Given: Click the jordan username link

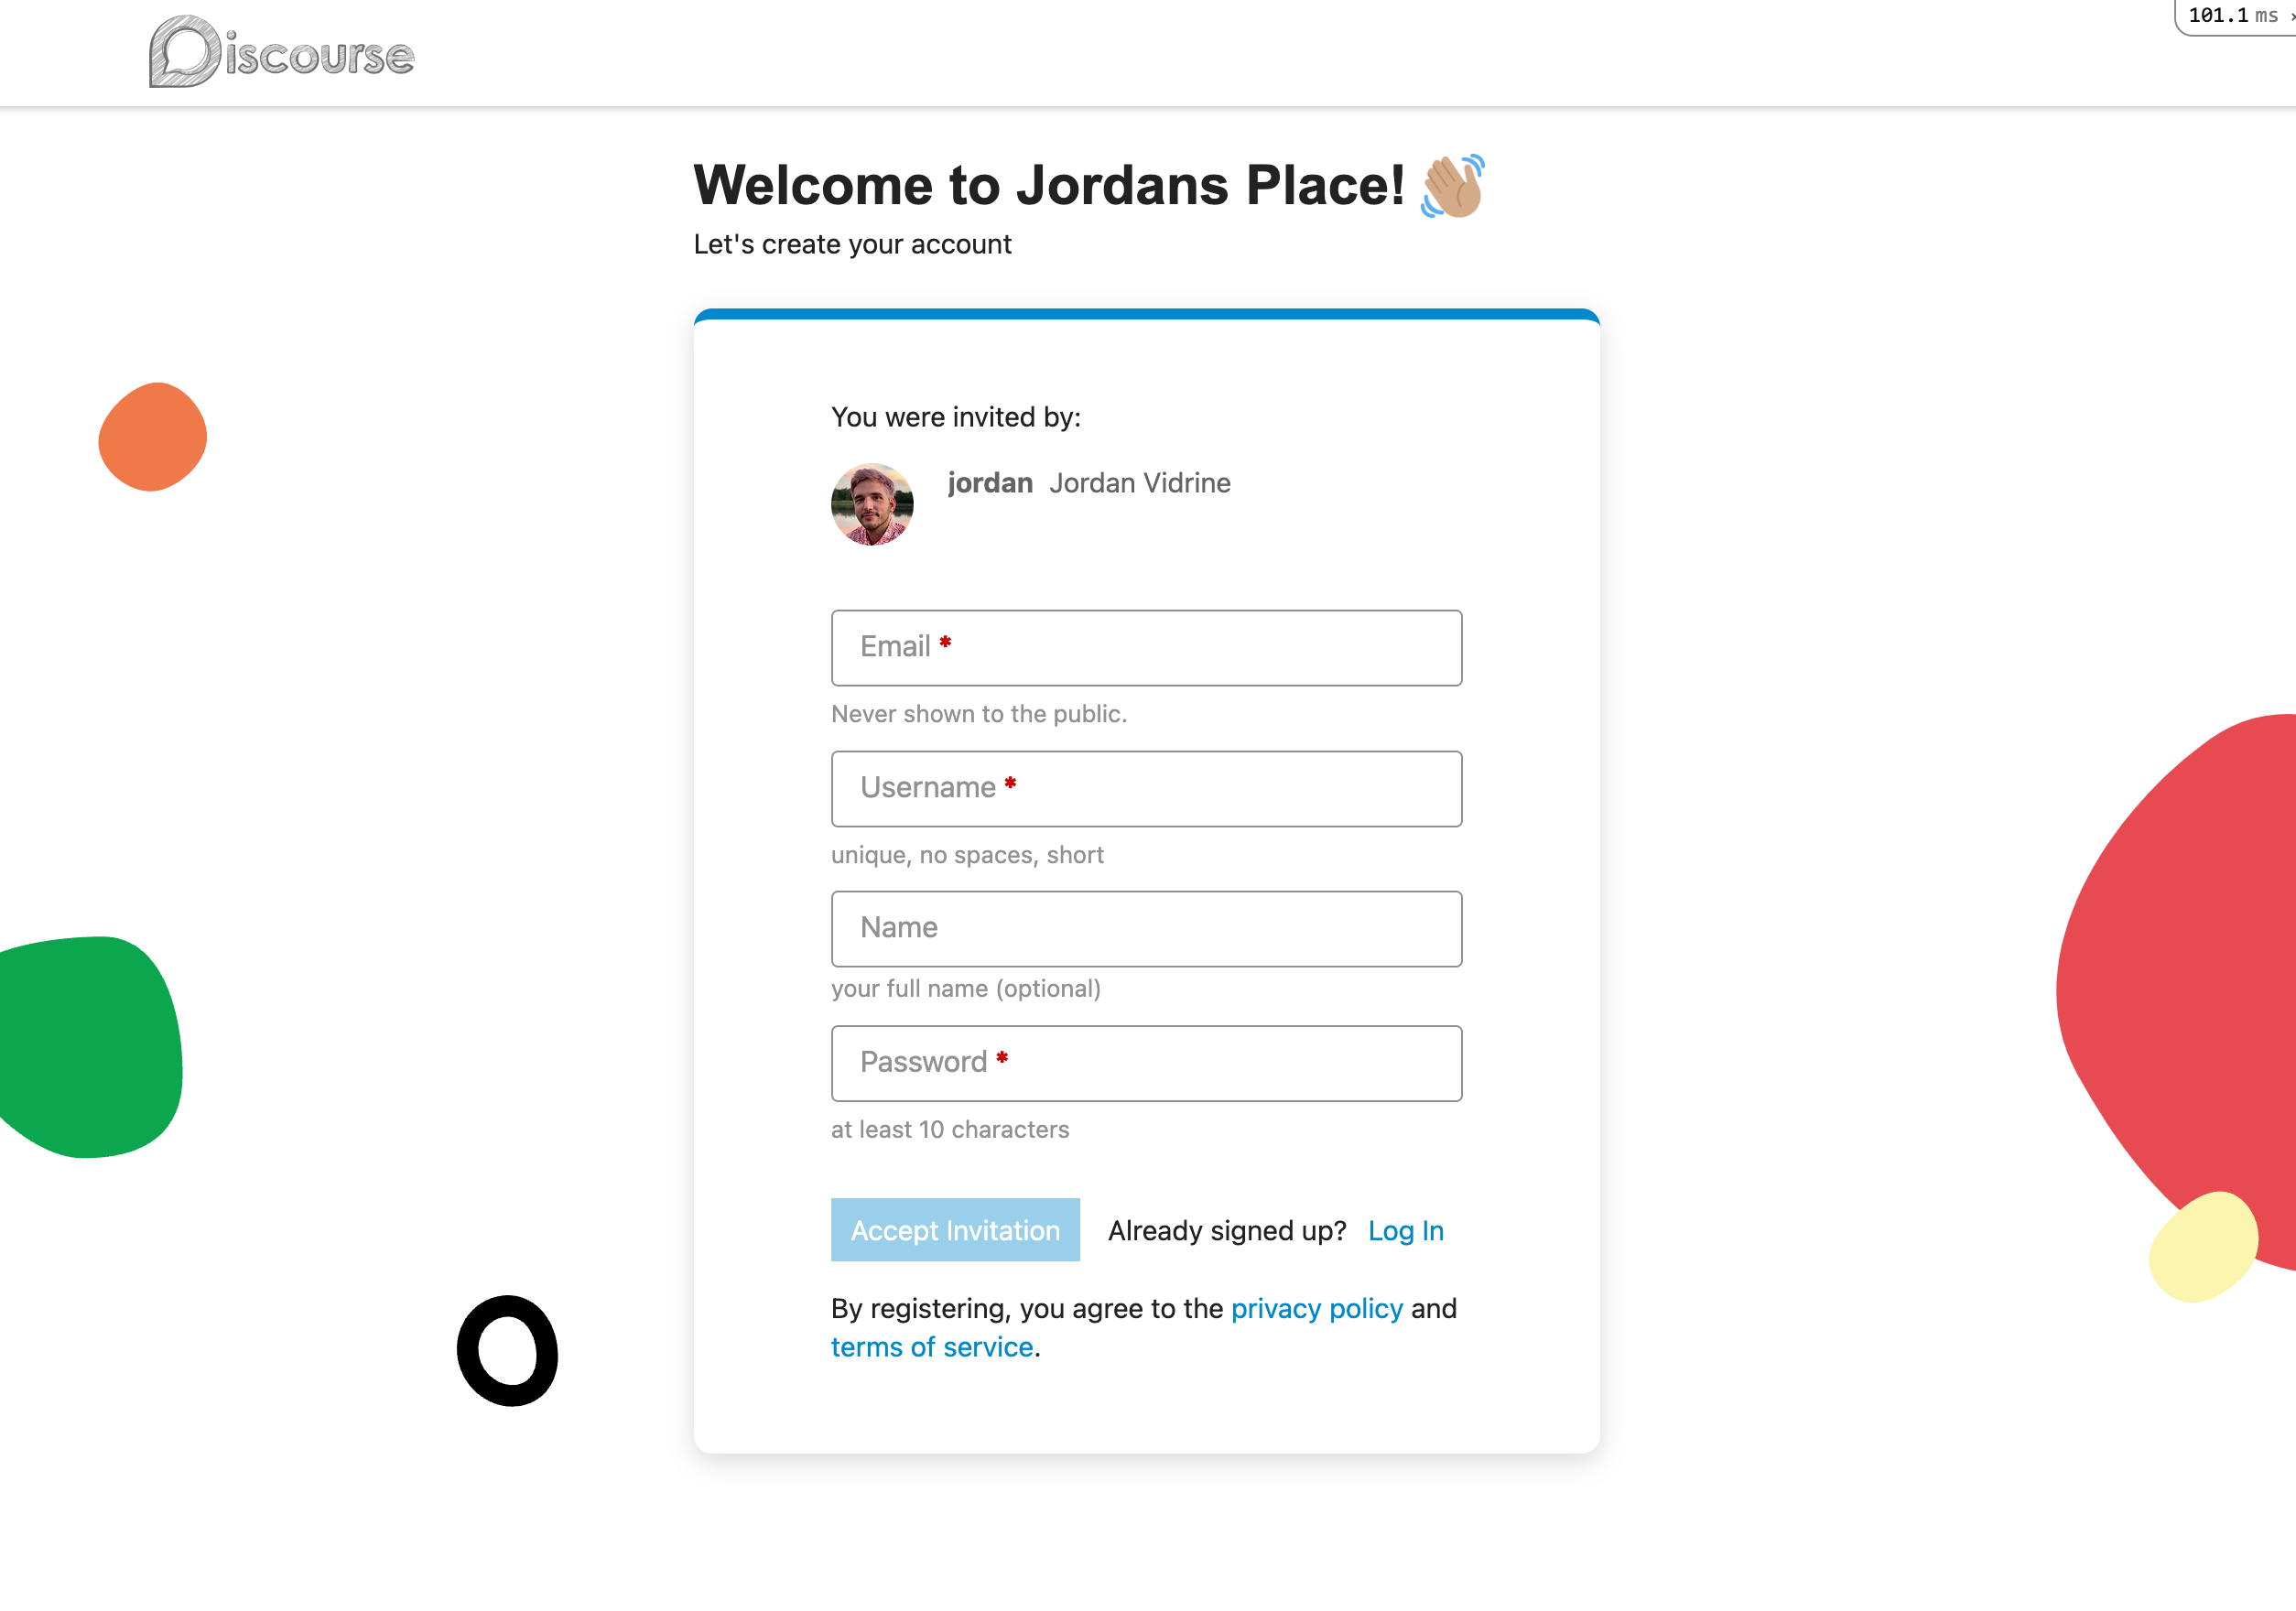Looking at the screenshot, I should tap(990, 483).
